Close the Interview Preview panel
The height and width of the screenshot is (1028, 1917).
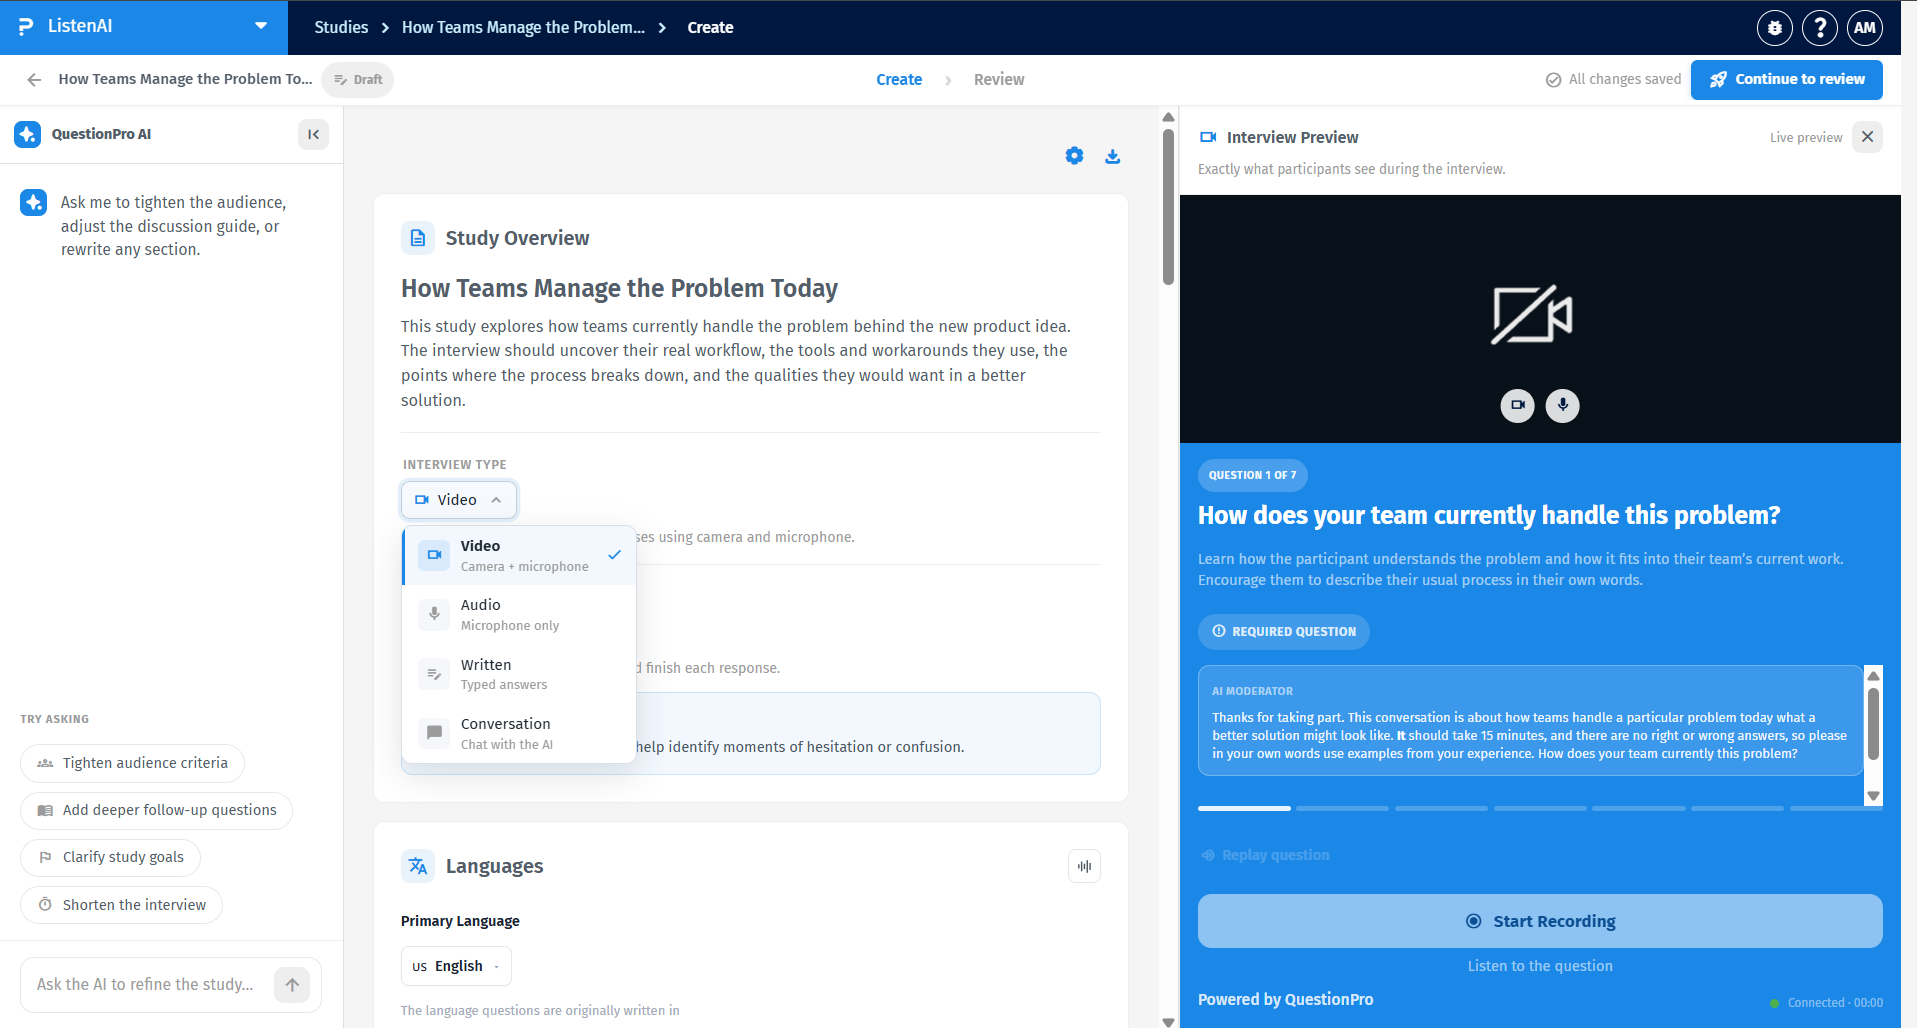(1867, 137)
